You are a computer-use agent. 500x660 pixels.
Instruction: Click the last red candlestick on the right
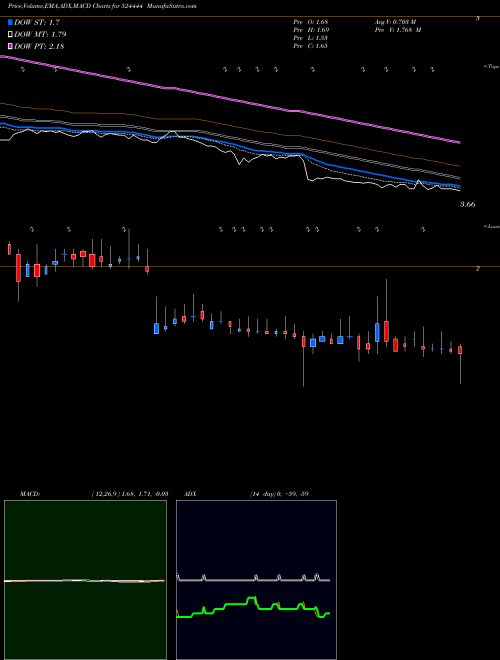(x=460, y=350)
